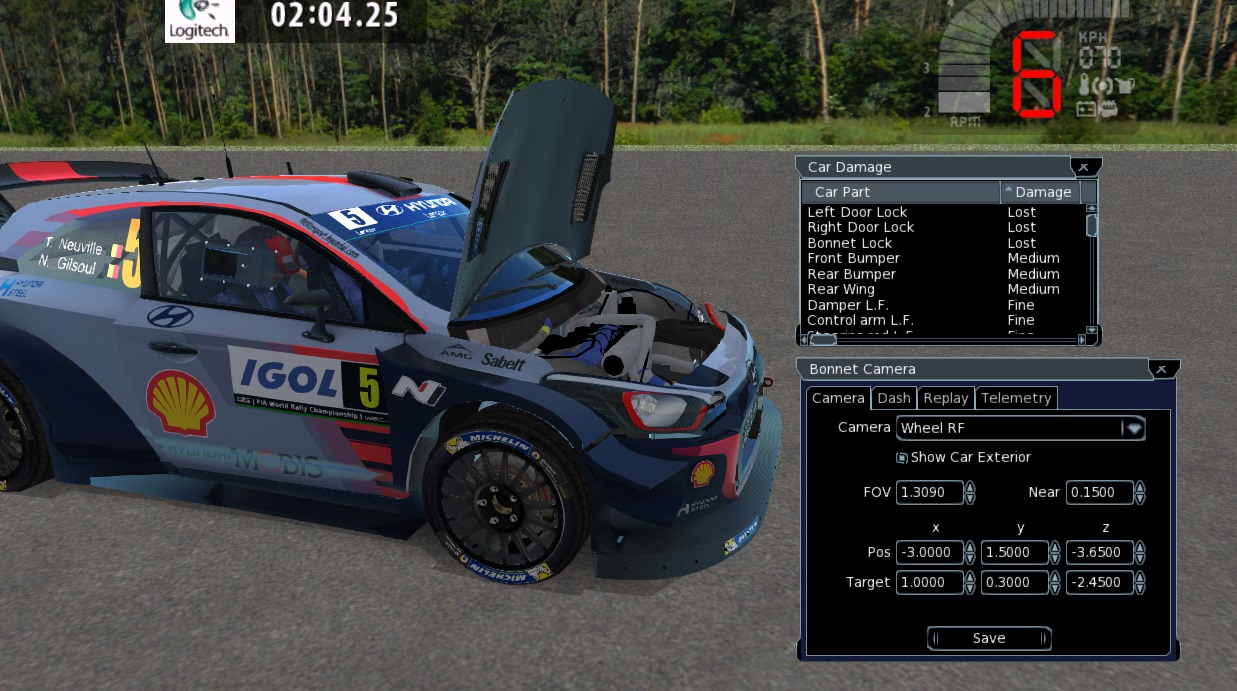Increase the Pos z value
This screenshot has width=1237, height=691.
click(x=1140, y=547)
